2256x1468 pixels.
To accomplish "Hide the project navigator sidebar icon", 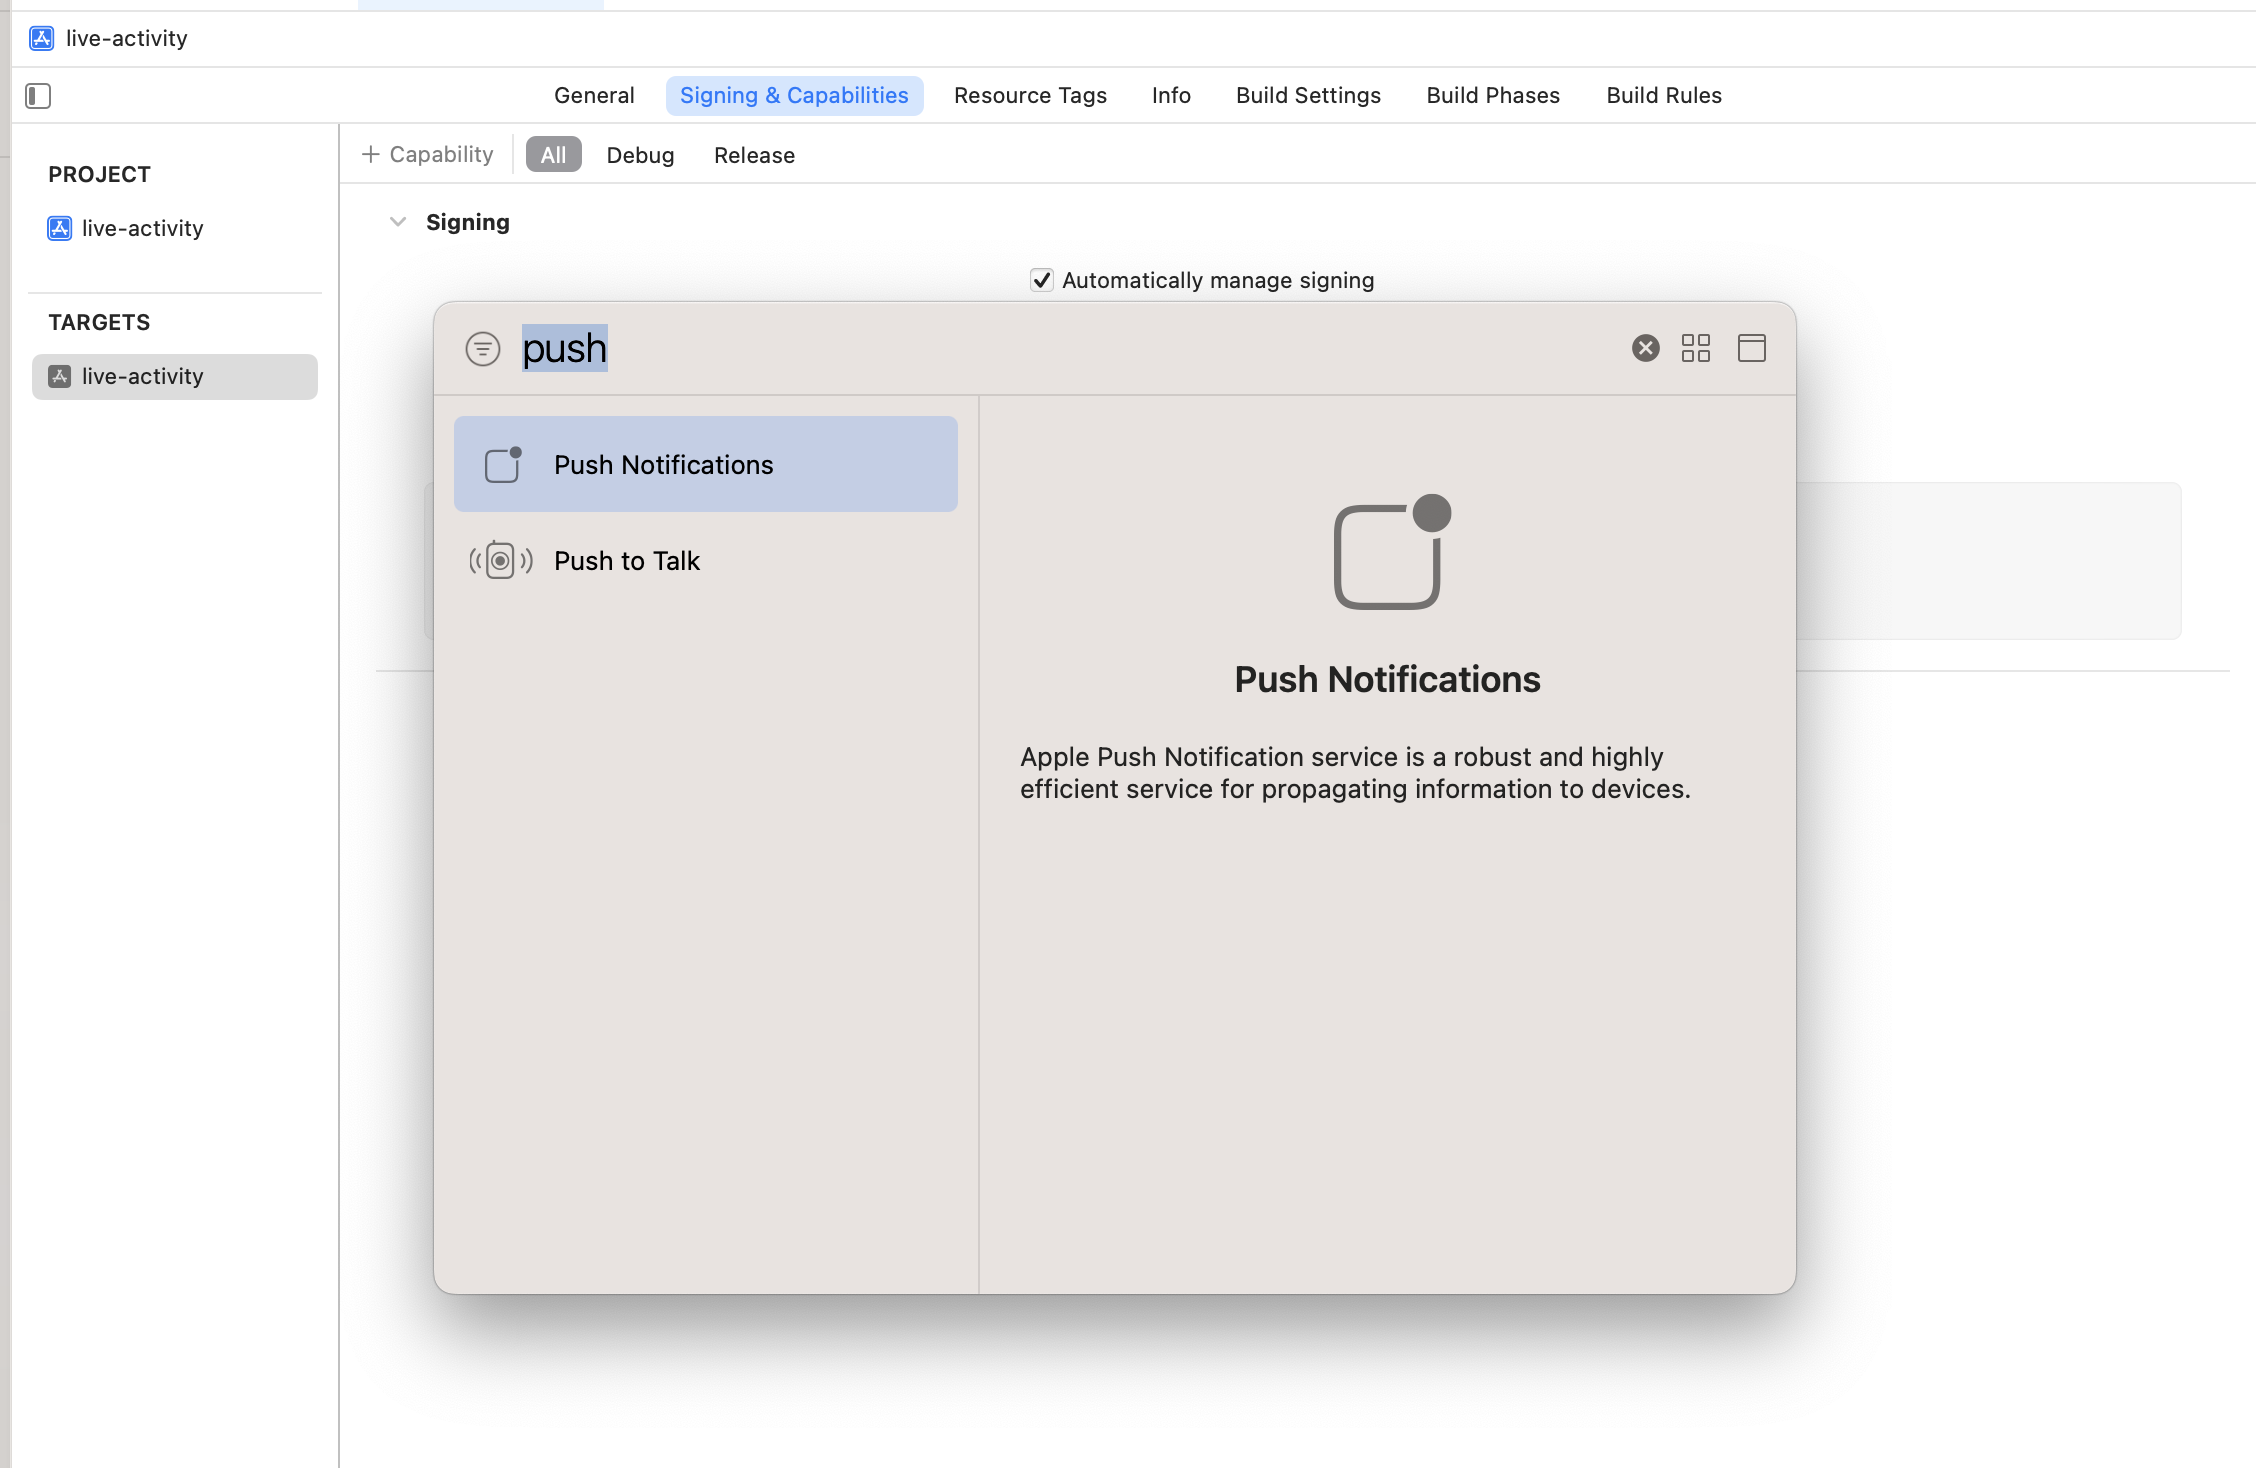I will click(38, 96).
